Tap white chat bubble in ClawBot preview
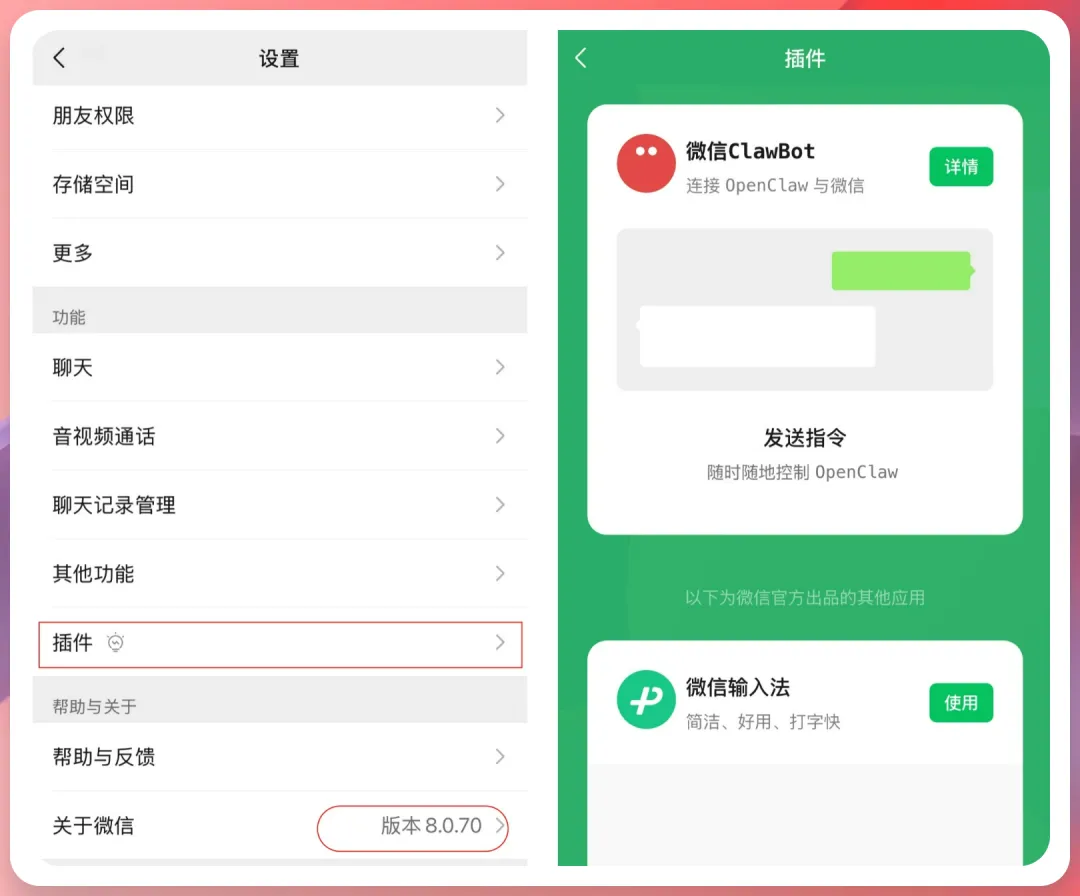Viewport: 1080px width, 896px height. tap(756, 337)
